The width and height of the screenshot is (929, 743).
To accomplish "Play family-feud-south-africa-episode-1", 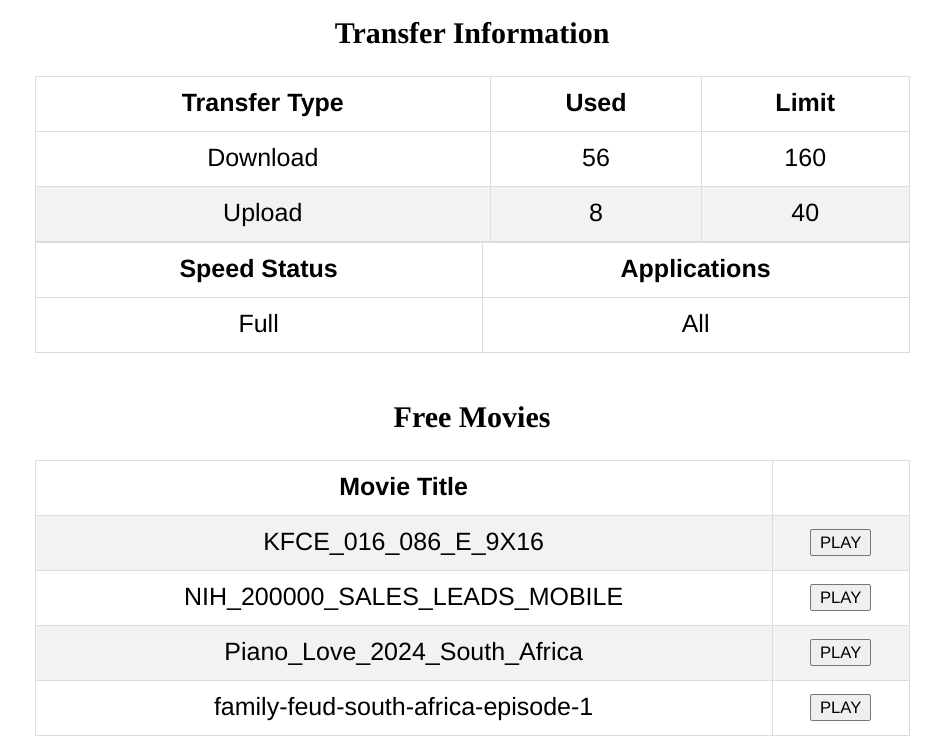I will [840, 707].
